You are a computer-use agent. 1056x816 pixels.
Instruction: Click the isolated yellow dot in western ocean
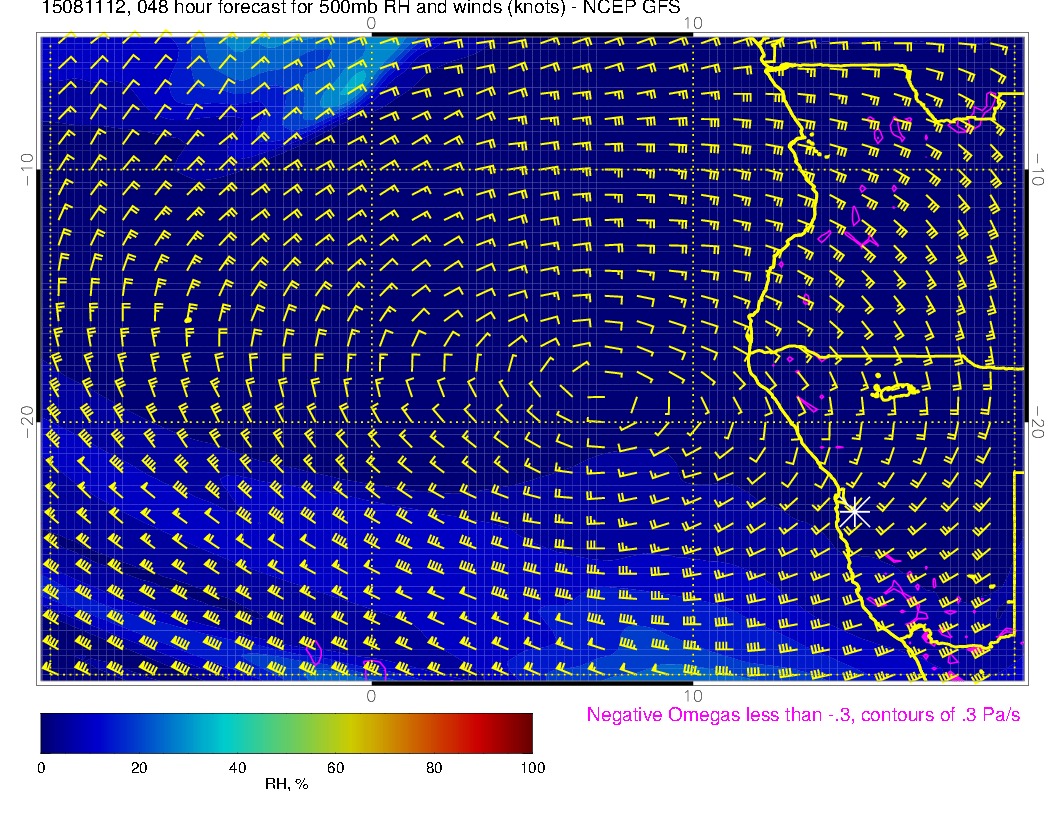coord(188,319)
